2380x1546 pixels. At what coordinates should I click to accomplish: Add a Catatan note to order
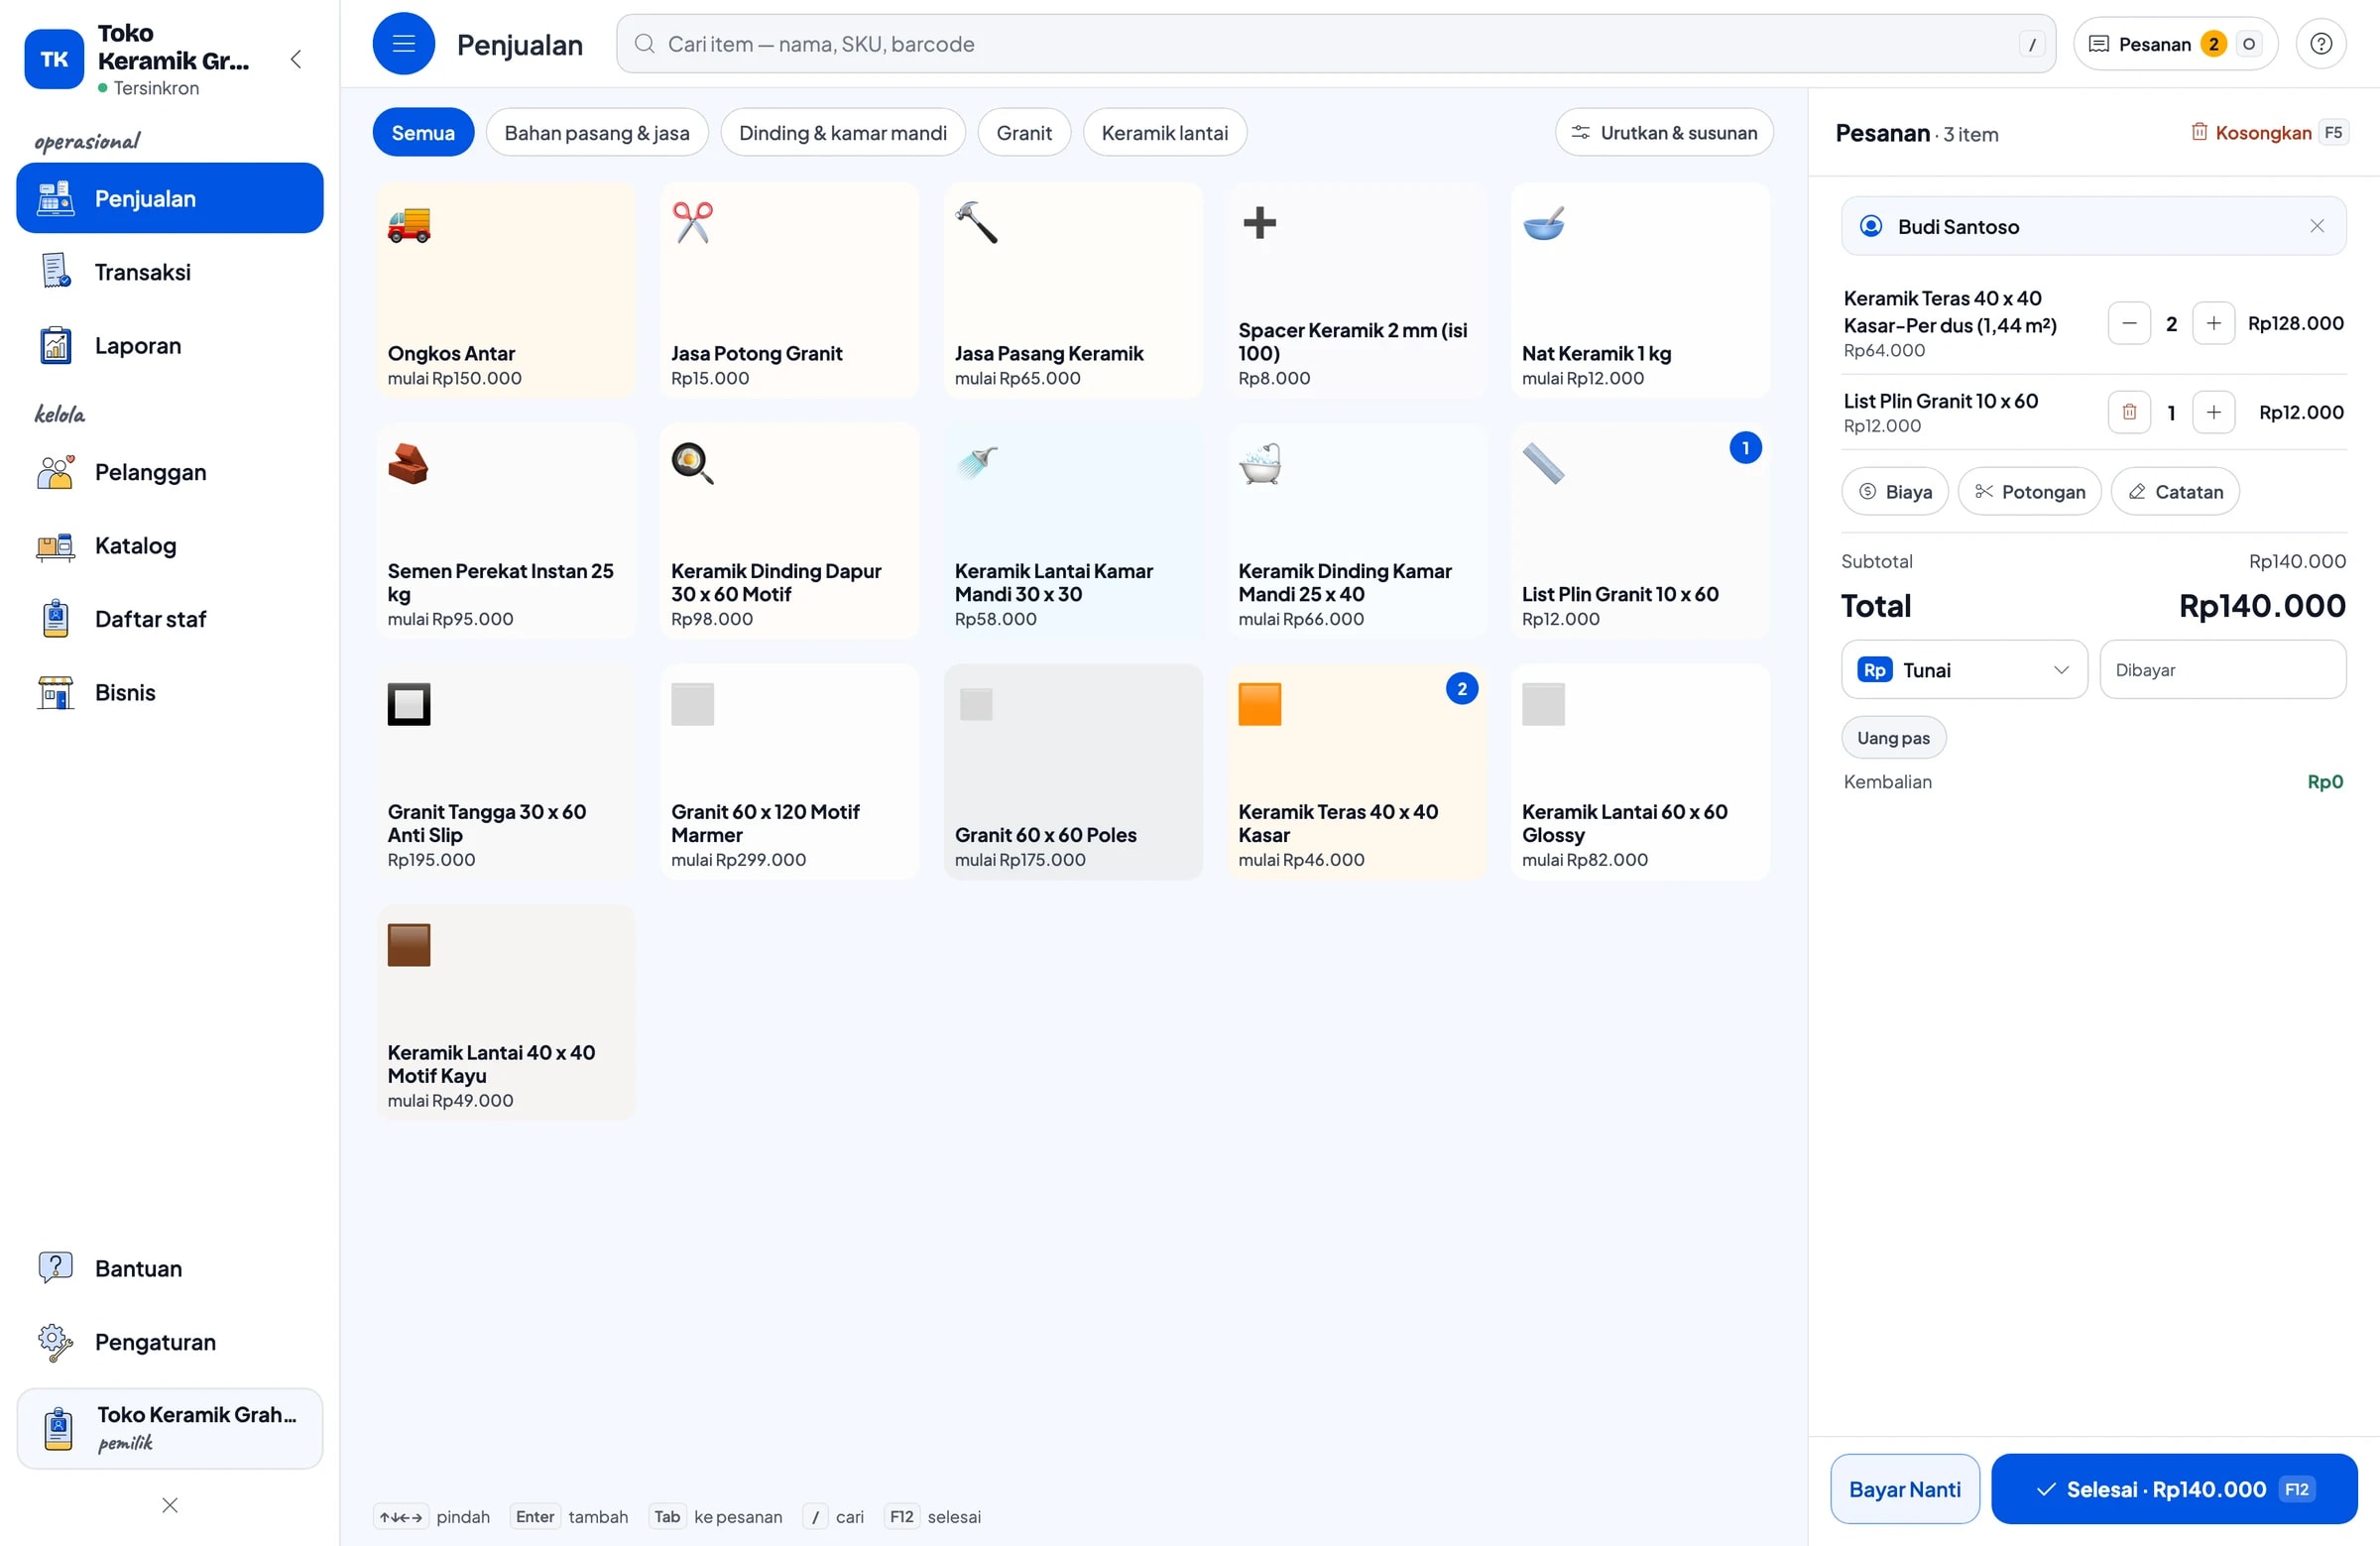[2175, 492]
